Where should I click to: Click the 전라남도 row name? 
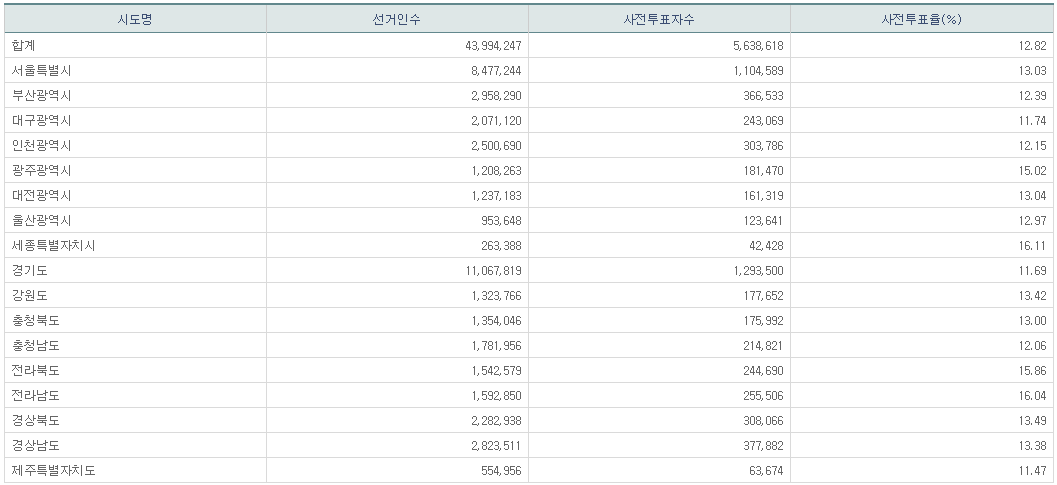click(x=36, y=395)
